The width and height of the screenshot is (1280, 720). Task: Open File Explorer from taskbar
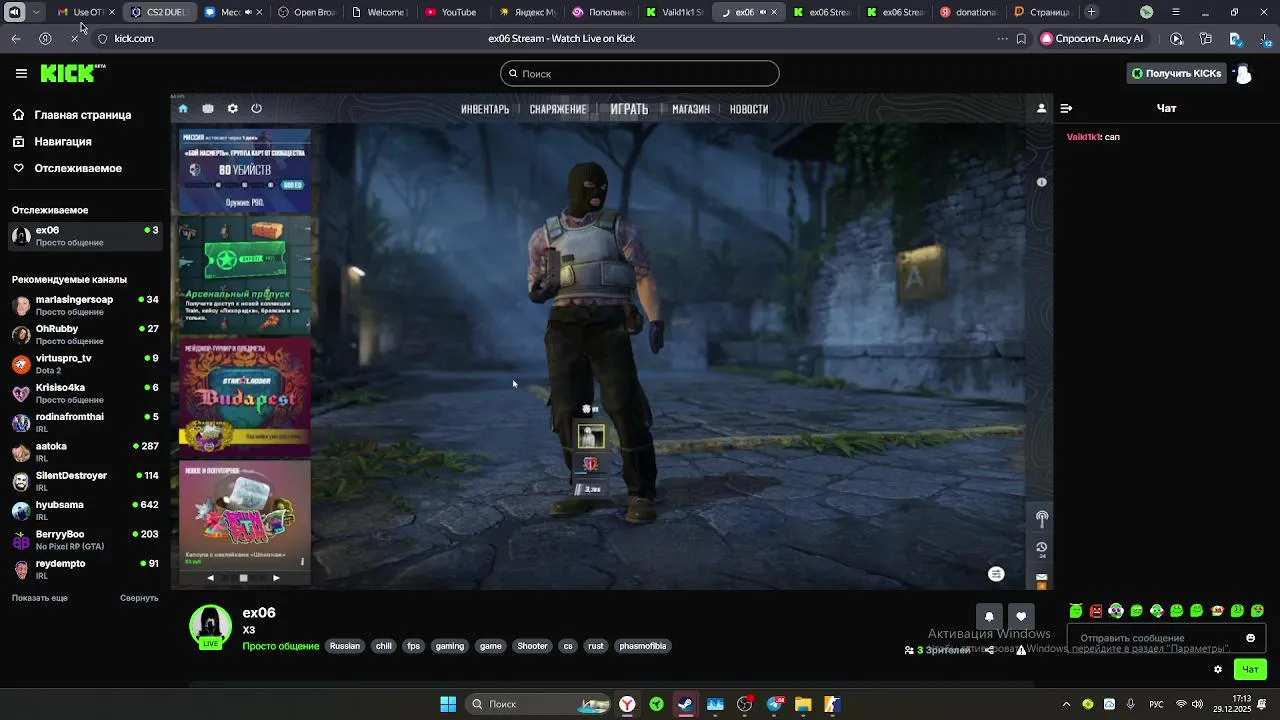[x=803, y=704]
